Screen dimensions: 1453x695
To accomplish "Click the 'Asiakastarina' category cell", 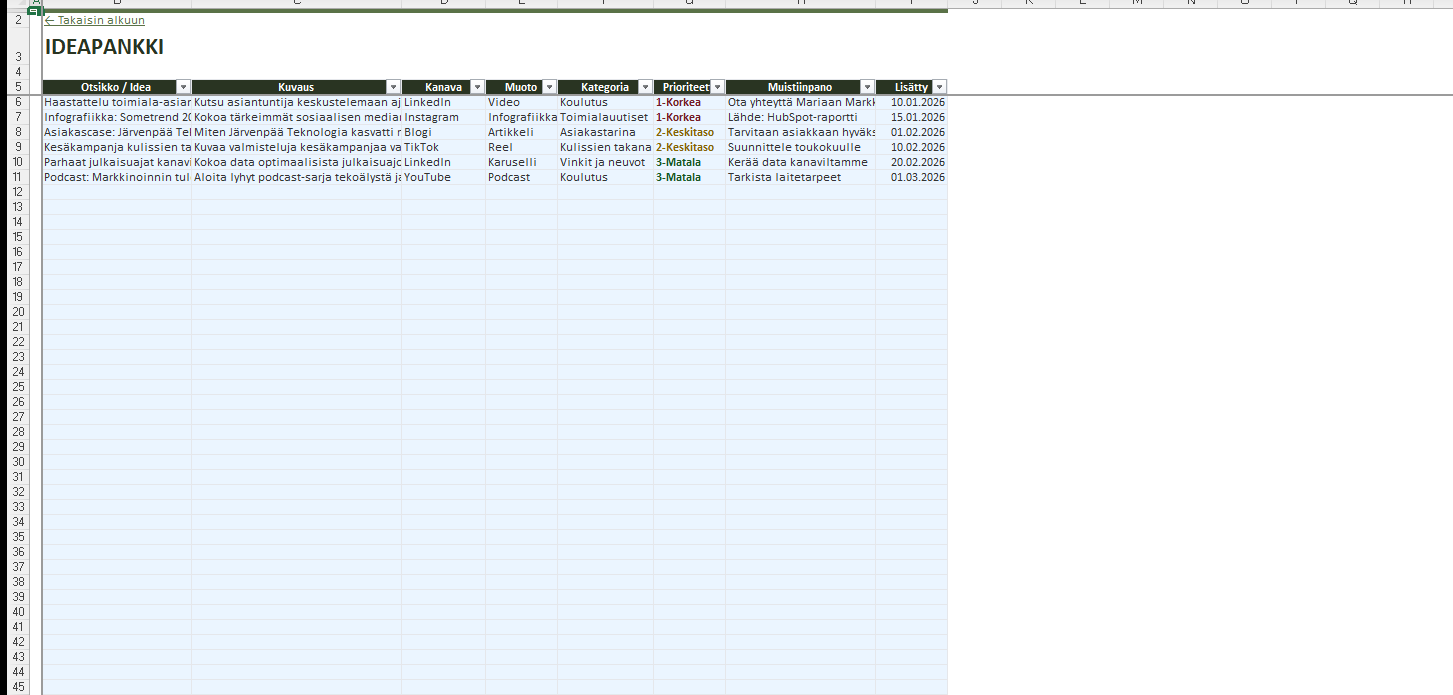I will [605, 132].
